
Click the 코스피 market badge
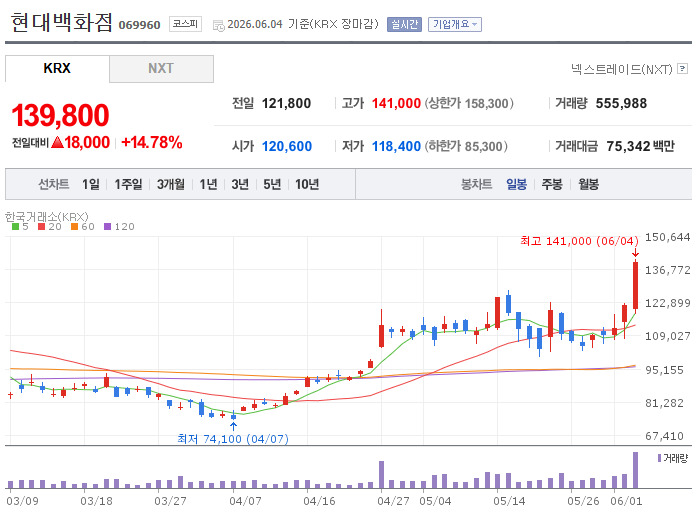point(185,24)
